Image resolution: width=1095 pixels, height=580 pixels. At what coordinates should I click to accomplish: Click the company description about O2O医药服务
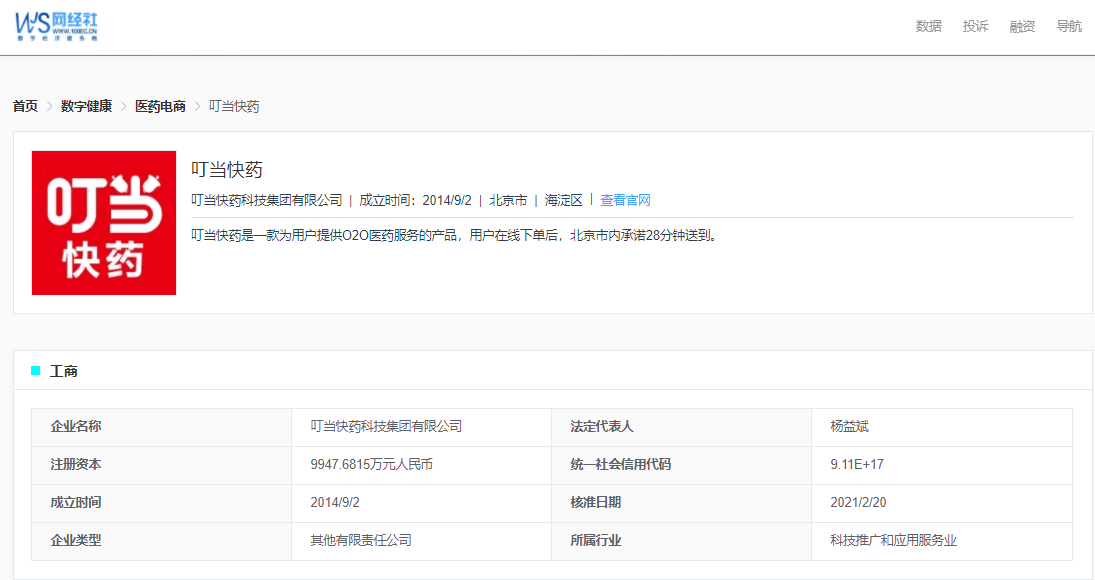[x=455, y=235]
